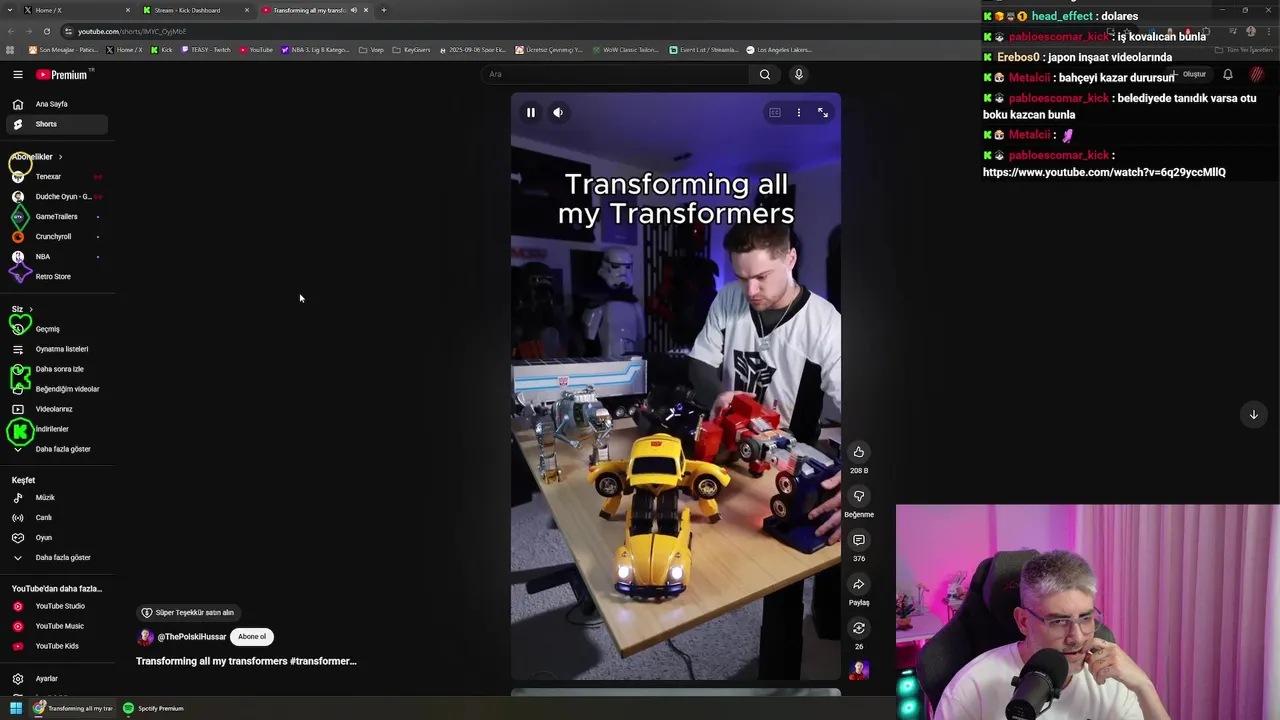This screenshot has width=1280, height=720.
Task: Open the Short's three-dot options menu
Action: click(798, 113)
